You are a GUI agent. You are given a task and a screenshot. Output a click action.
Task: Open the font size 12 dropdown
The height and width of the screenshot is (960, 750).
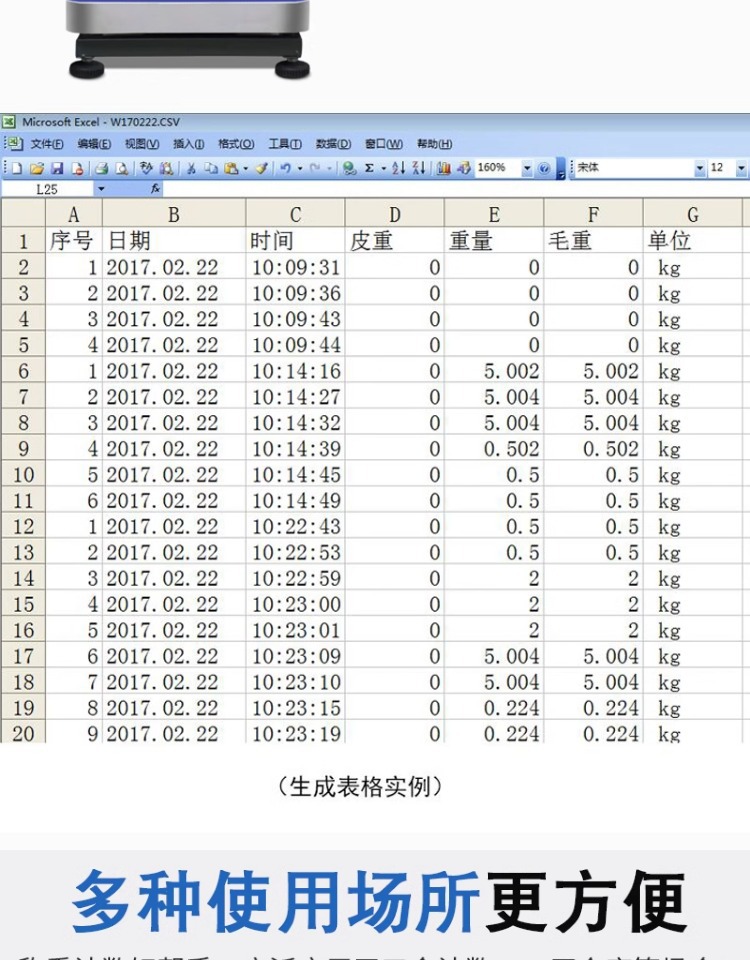coord(741,168)
